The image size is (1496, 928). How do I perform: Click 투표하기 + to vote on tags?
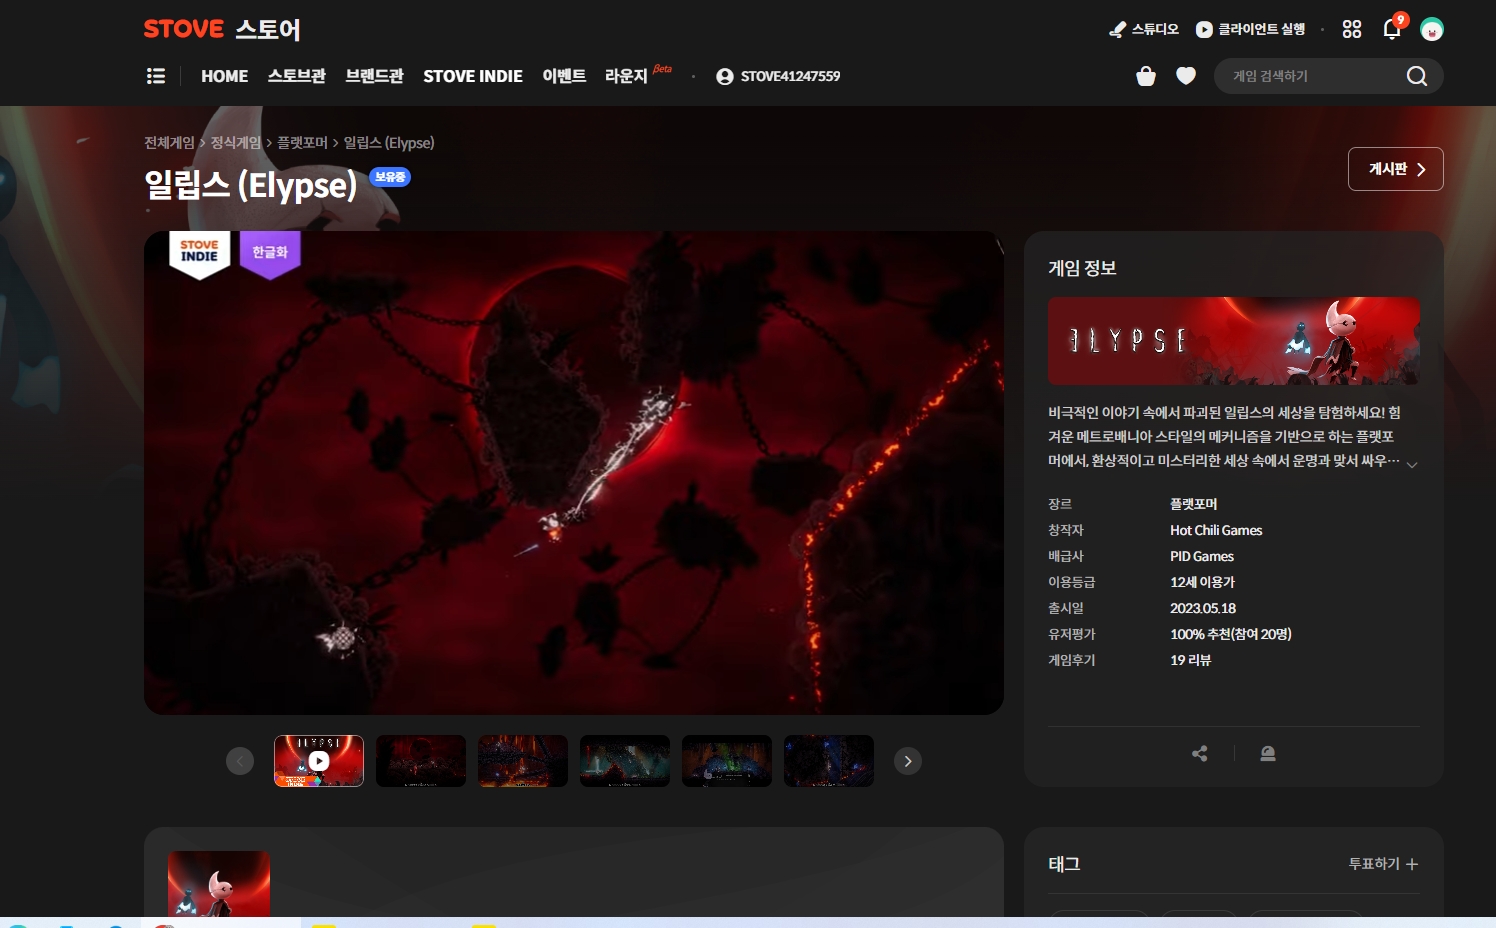click(1384, 864)
